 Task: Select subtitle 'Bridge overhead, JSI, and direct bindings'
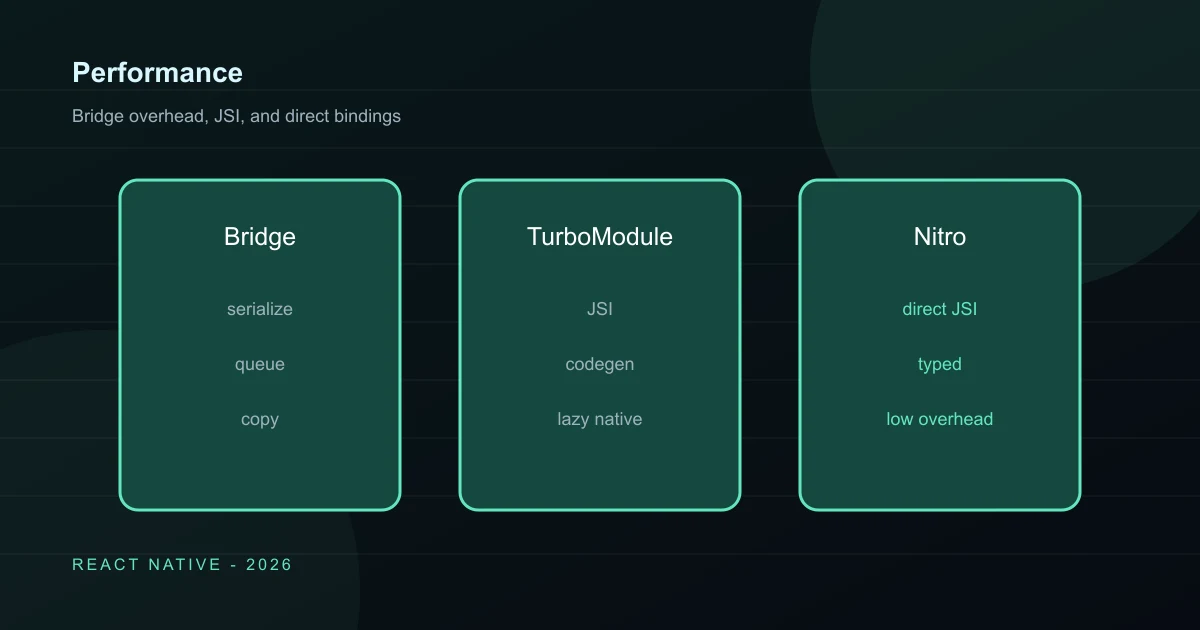pyautogui.click(x=236, y=116)
